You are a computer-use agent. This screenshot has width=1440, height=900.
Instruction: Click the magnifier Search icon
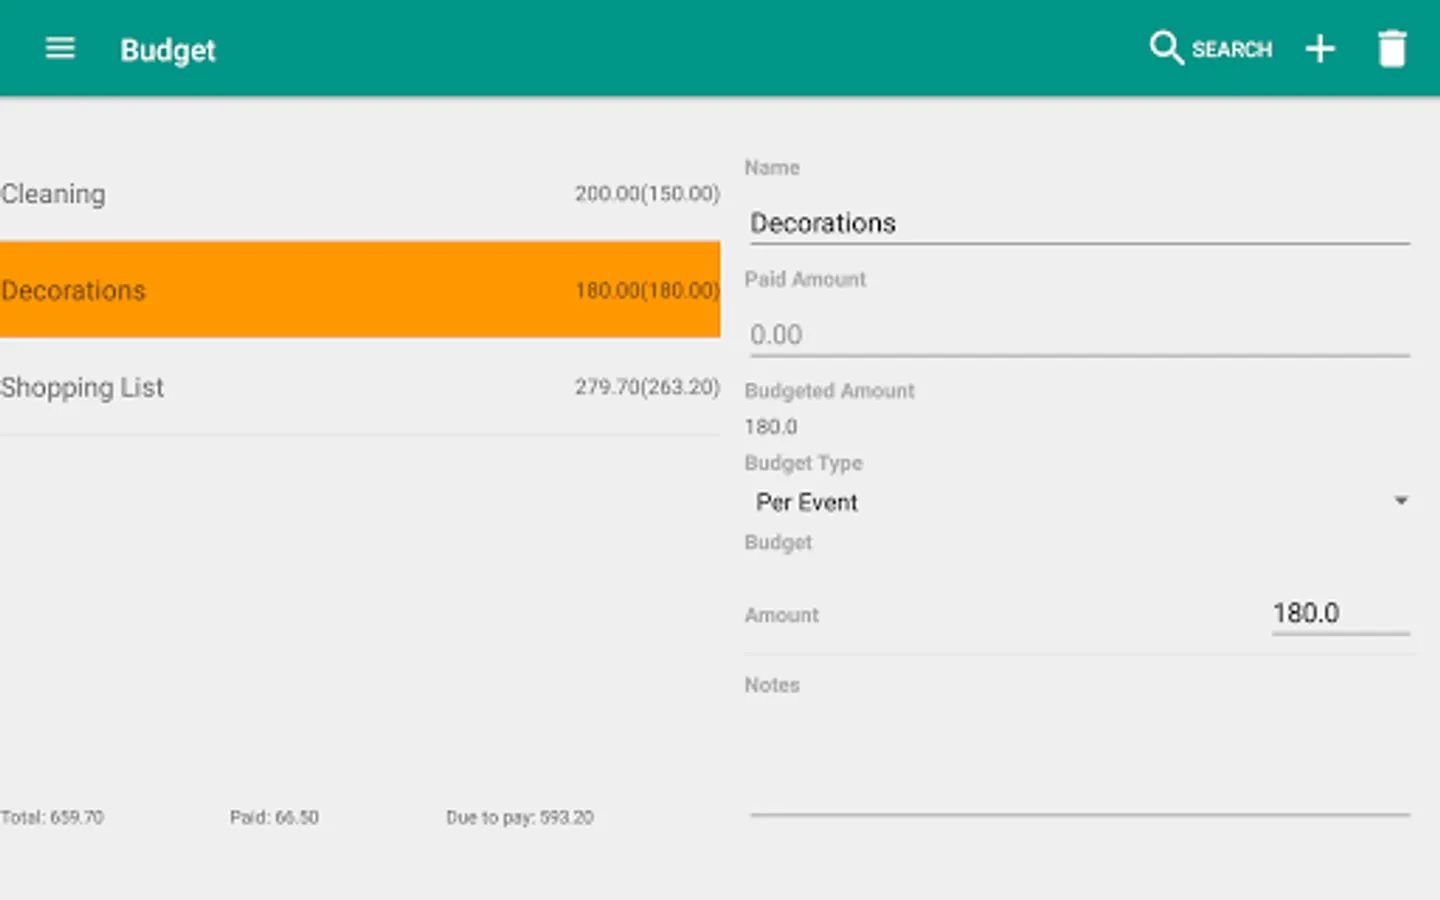coord(1166,48)
